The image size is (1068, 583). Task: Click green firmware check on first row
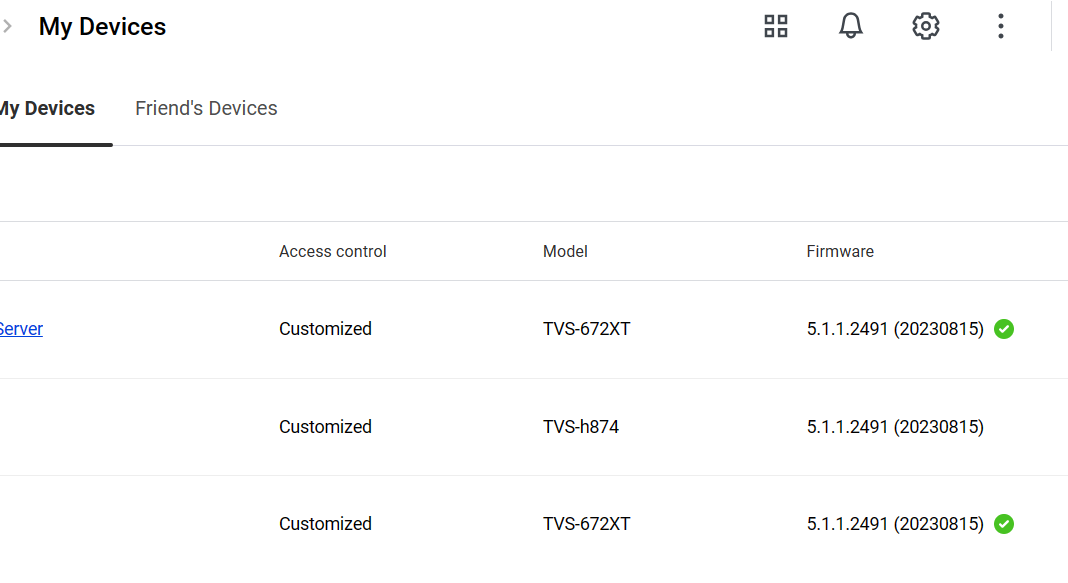1004,329
